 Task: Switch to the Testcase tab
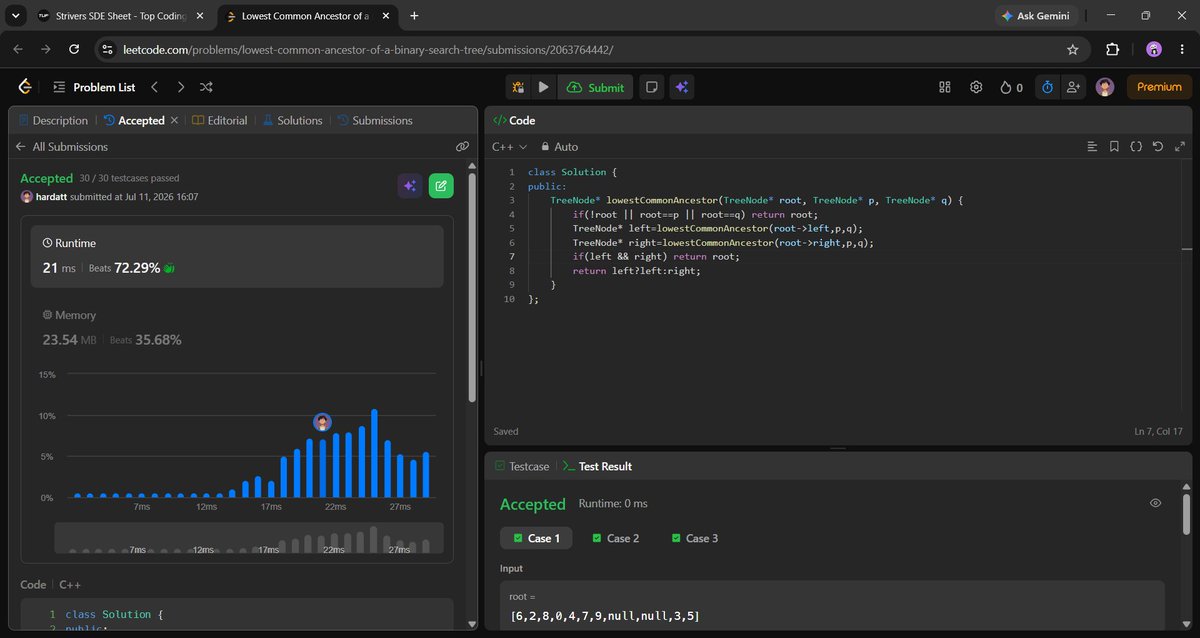pos(521,466)
